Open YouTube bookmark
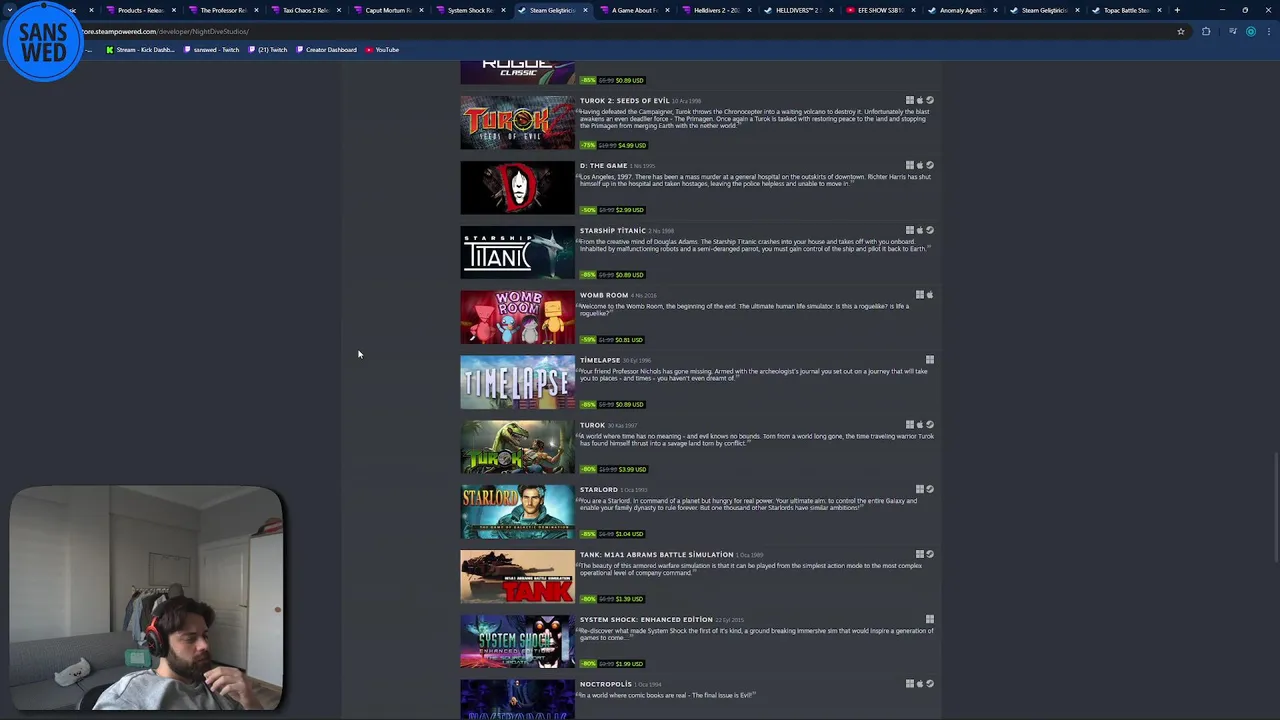The width and height of the screenshot is (1280, 720). coord(382,49)
